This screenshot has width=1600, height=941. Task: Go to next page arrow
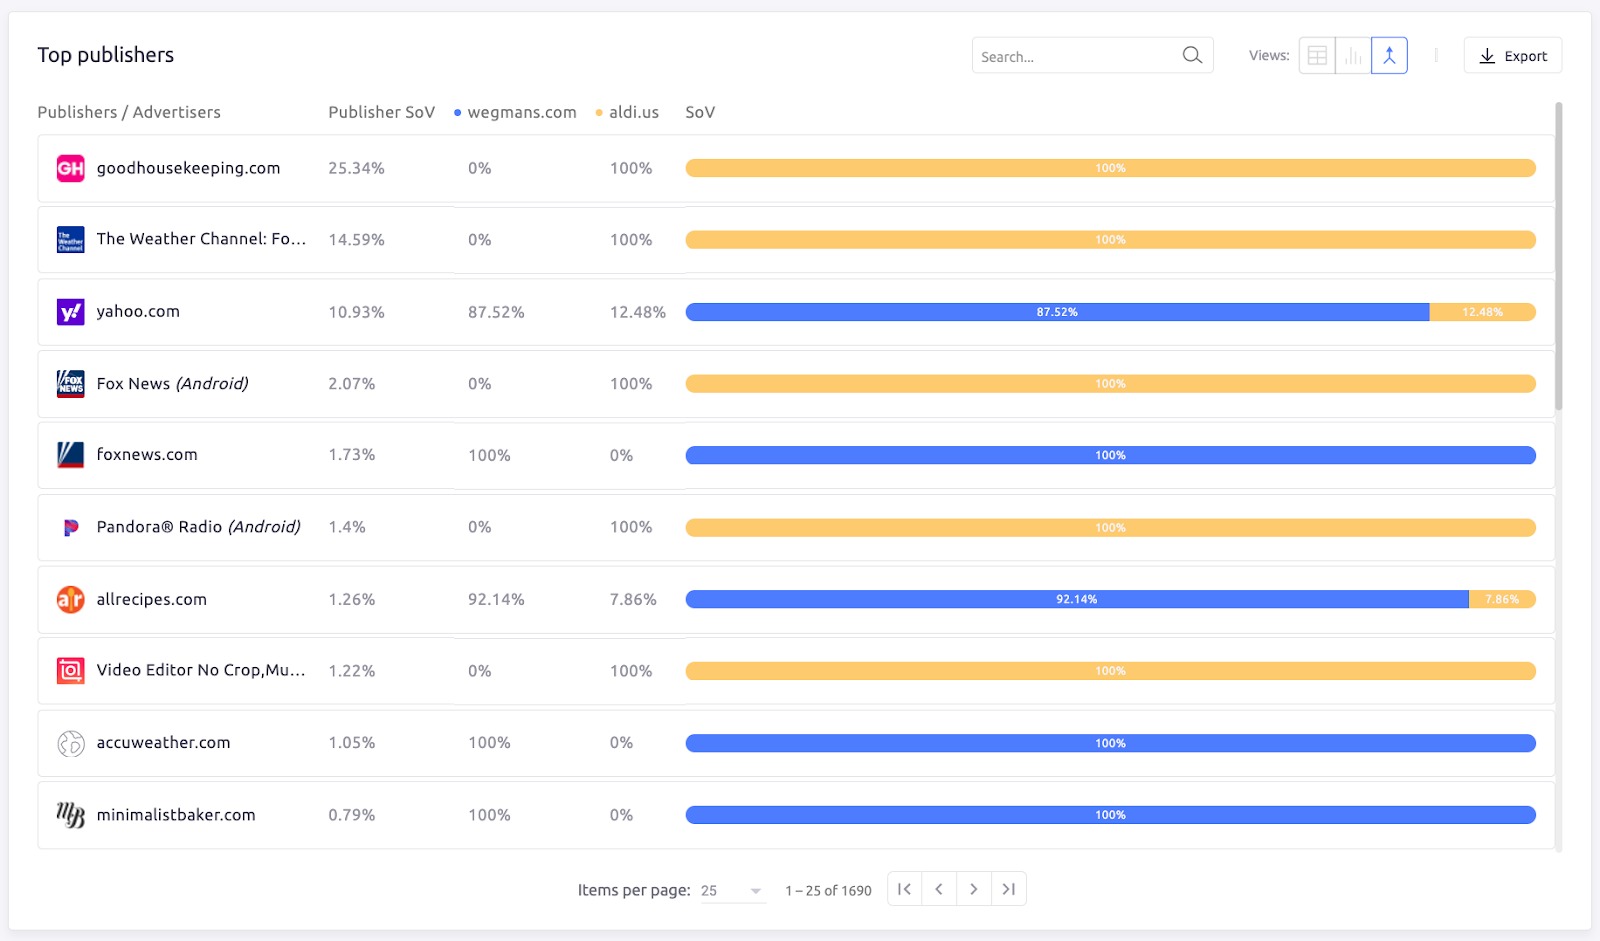(974, 889)
